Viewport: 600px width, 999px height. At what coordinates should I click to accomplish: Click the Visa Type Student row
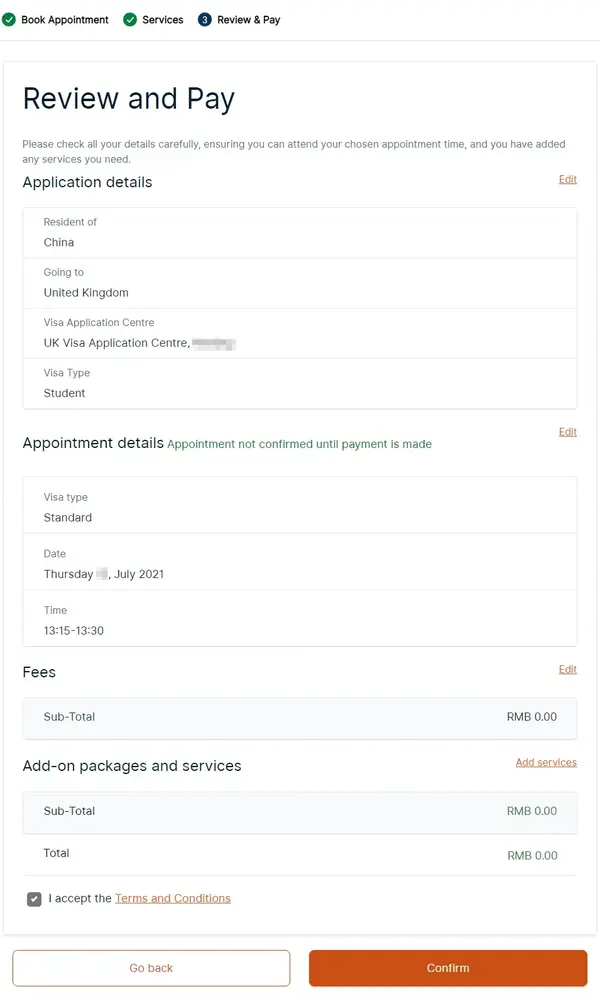[300, 383]
